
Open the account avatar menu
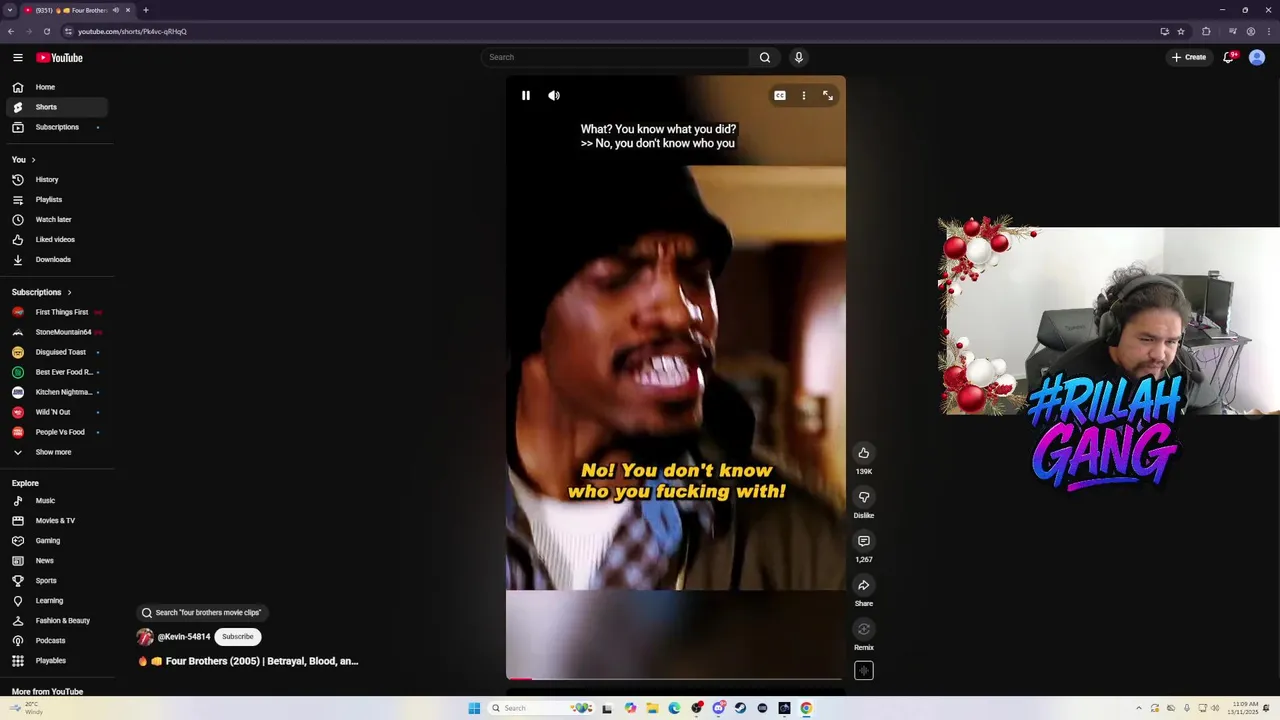point(1257,57)
